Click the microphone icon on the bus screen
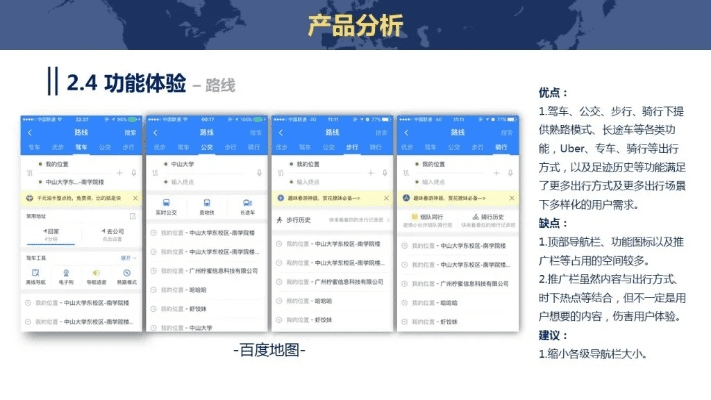Screen dimensions: 711x400 (x=259, y=173)
